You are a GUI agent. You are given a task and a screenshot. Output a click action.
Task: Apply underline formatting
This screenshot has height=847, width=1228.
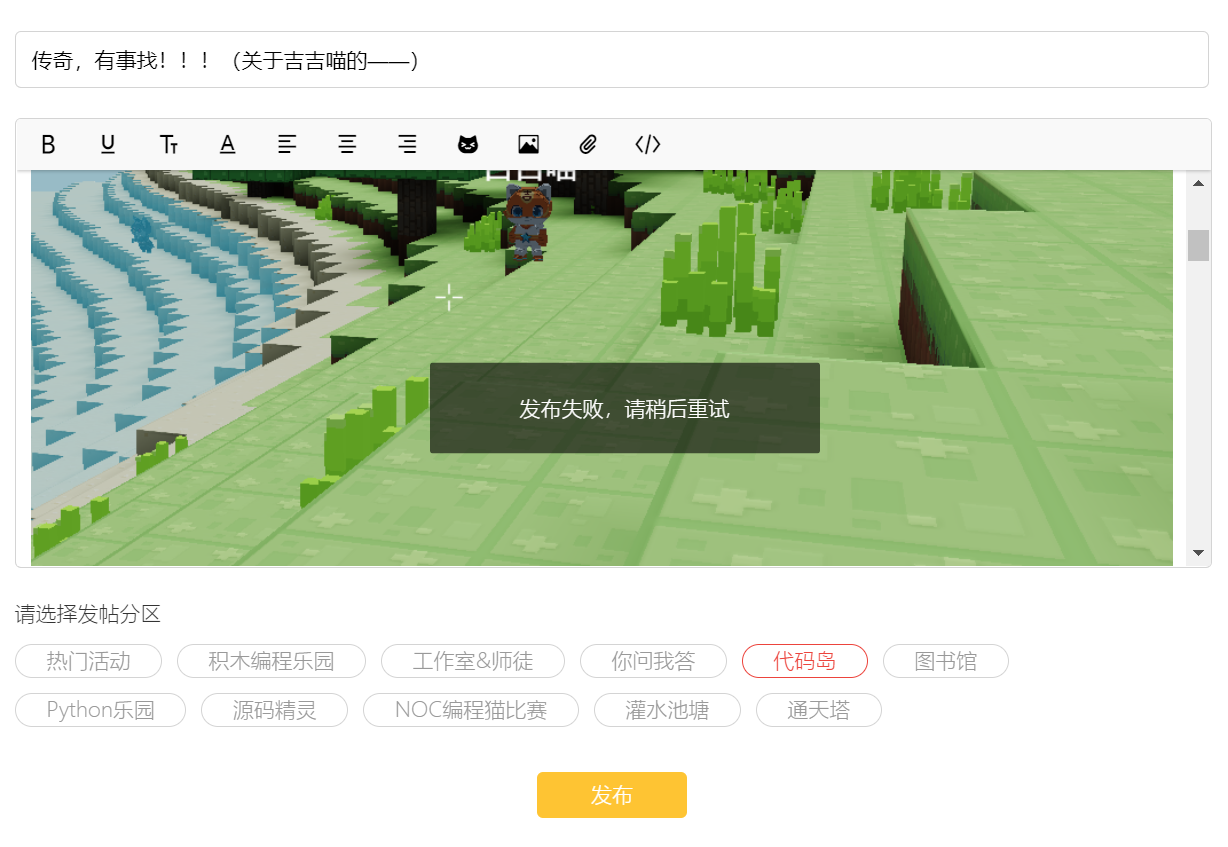click(x=108, y=144)
